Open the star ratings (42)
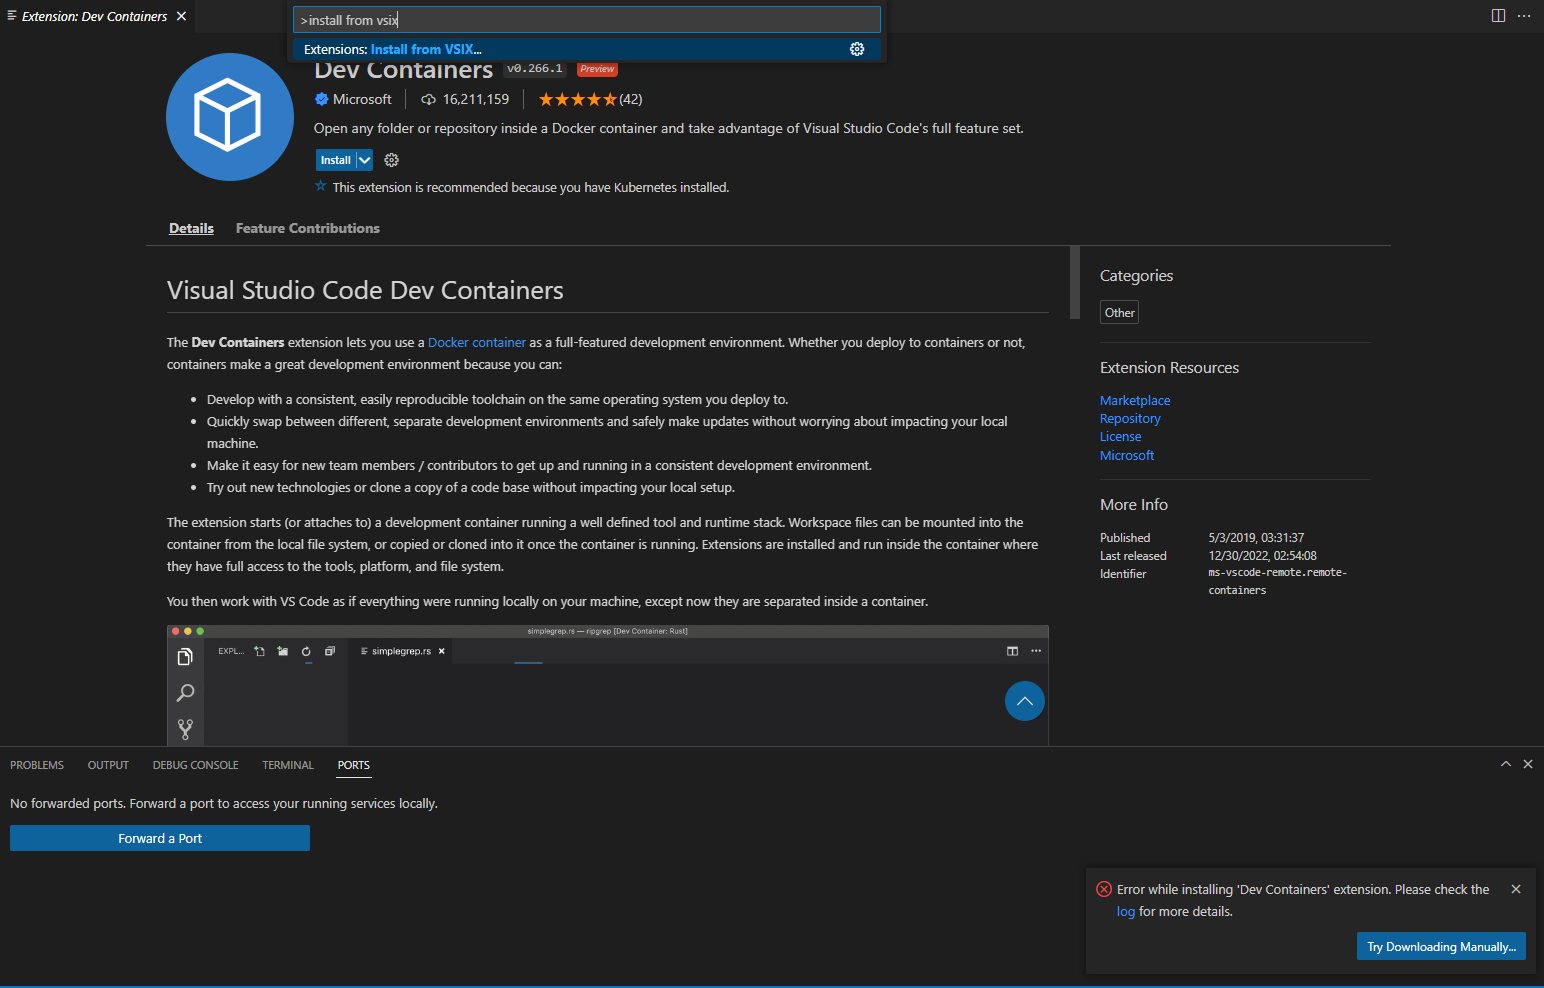The image size is (1544, 988). [x=590, y=99]
